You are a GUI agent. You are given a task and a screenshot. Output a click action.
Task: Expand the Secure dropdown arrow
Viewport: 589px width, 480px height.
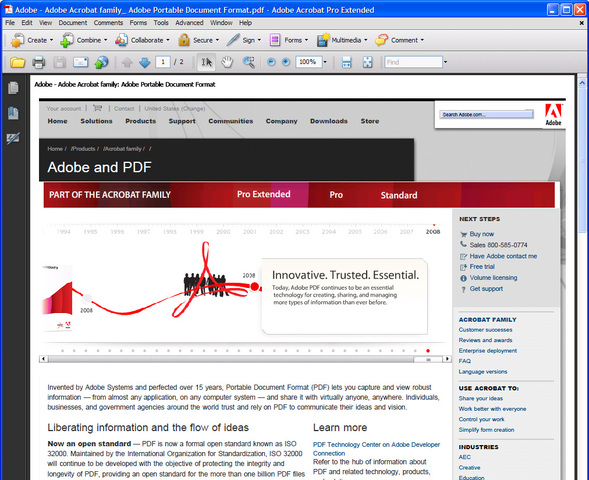click(217, 40)
